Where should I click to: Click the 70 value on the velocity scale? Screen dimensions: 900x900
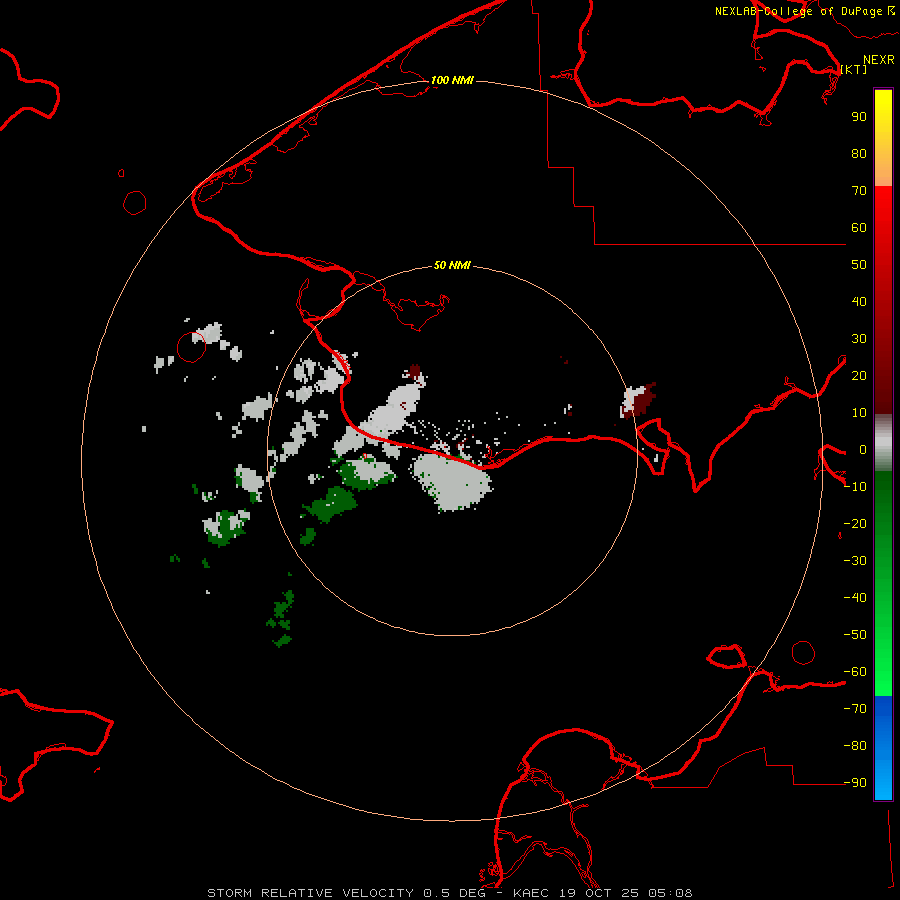point(859,191)
